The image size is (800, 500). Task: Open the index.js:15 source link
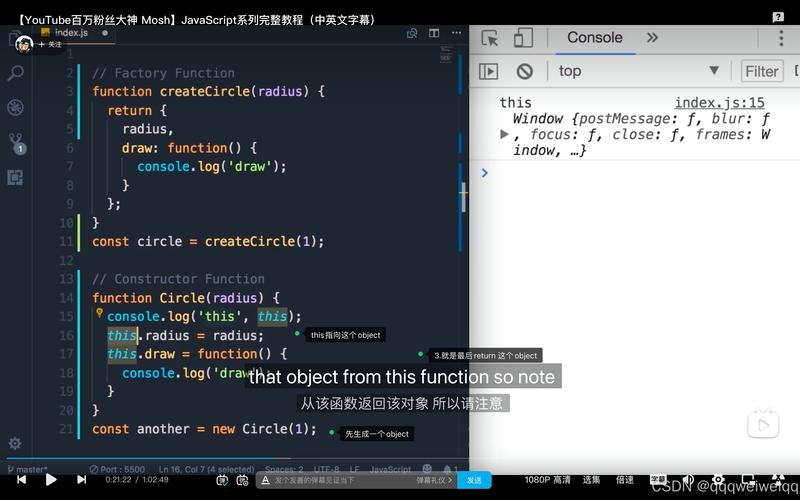[719, 102]
